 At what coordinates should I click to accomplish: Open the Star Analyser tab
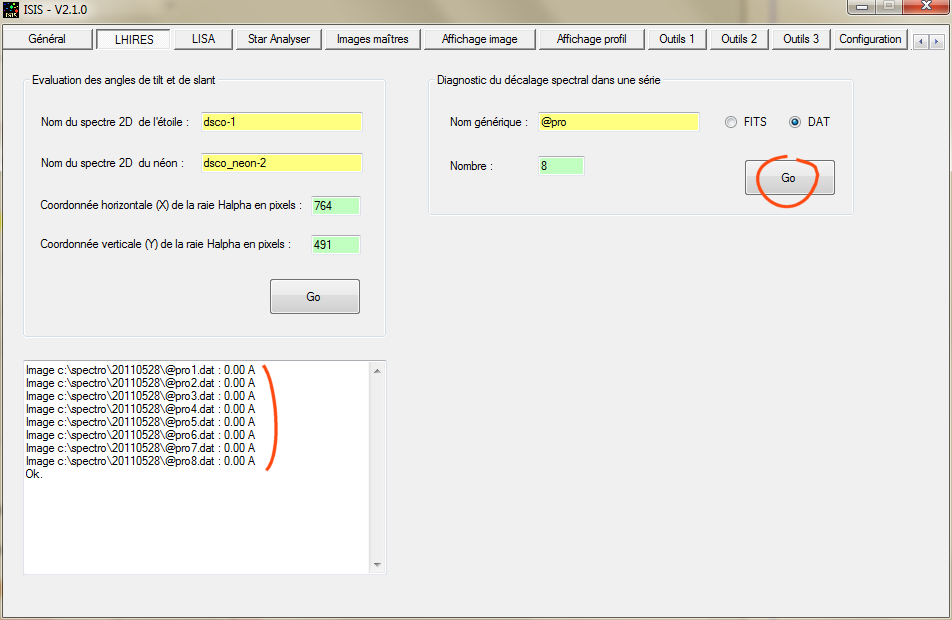279,39
